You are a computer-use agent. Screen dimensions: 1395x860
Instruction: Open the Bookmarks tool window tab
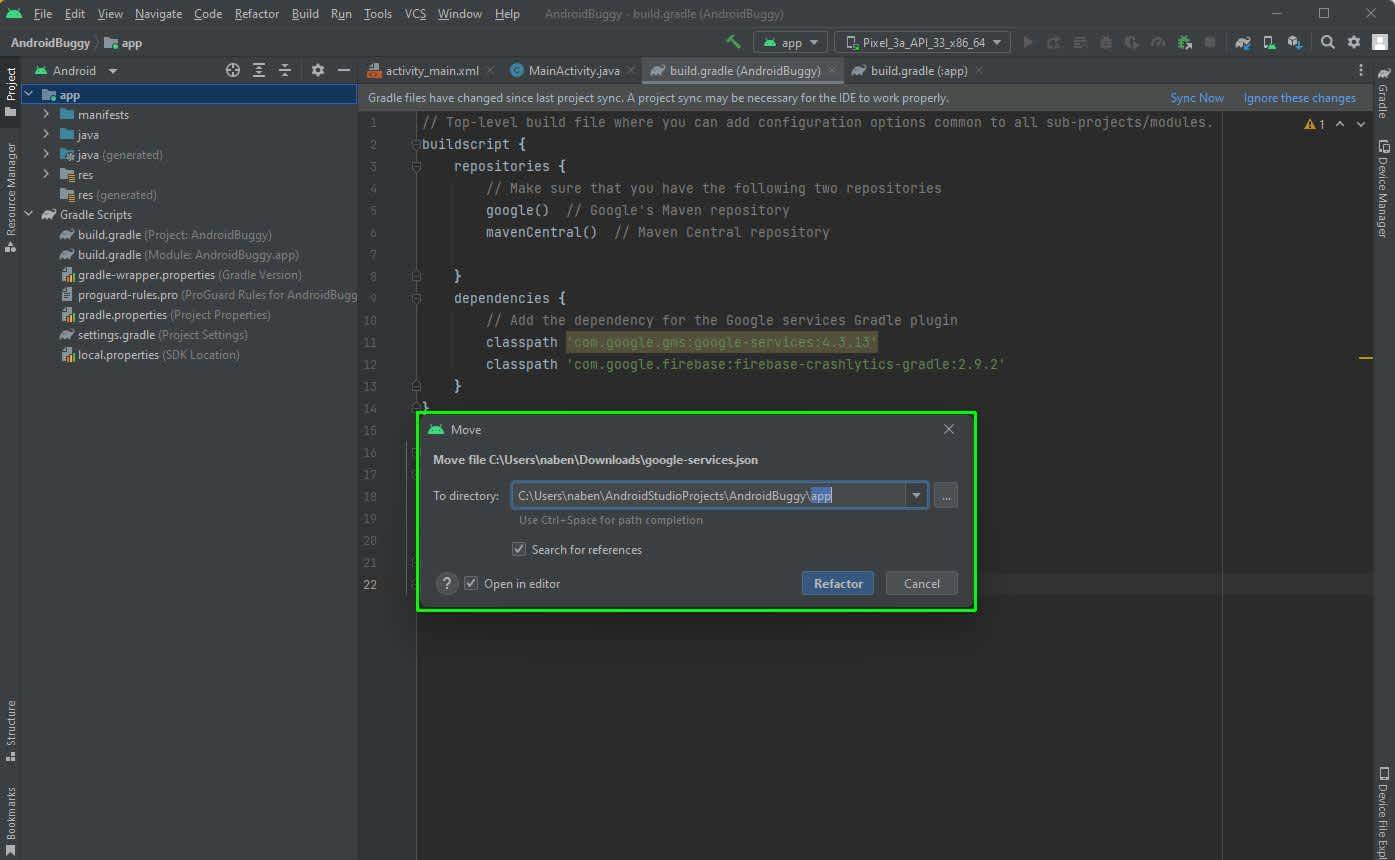coord(11,820)
